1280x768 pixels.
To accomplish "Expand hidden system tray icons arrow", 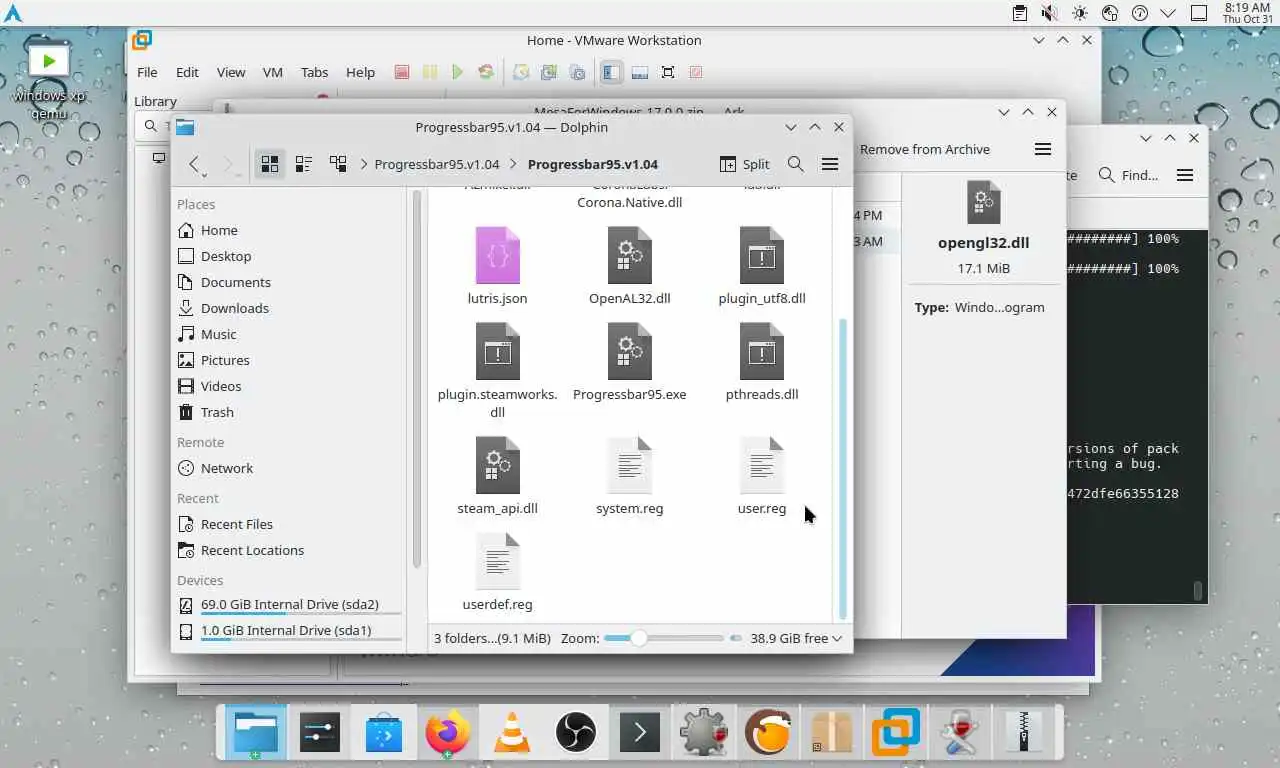I will pyautogui.click(x=1167, y=13).
